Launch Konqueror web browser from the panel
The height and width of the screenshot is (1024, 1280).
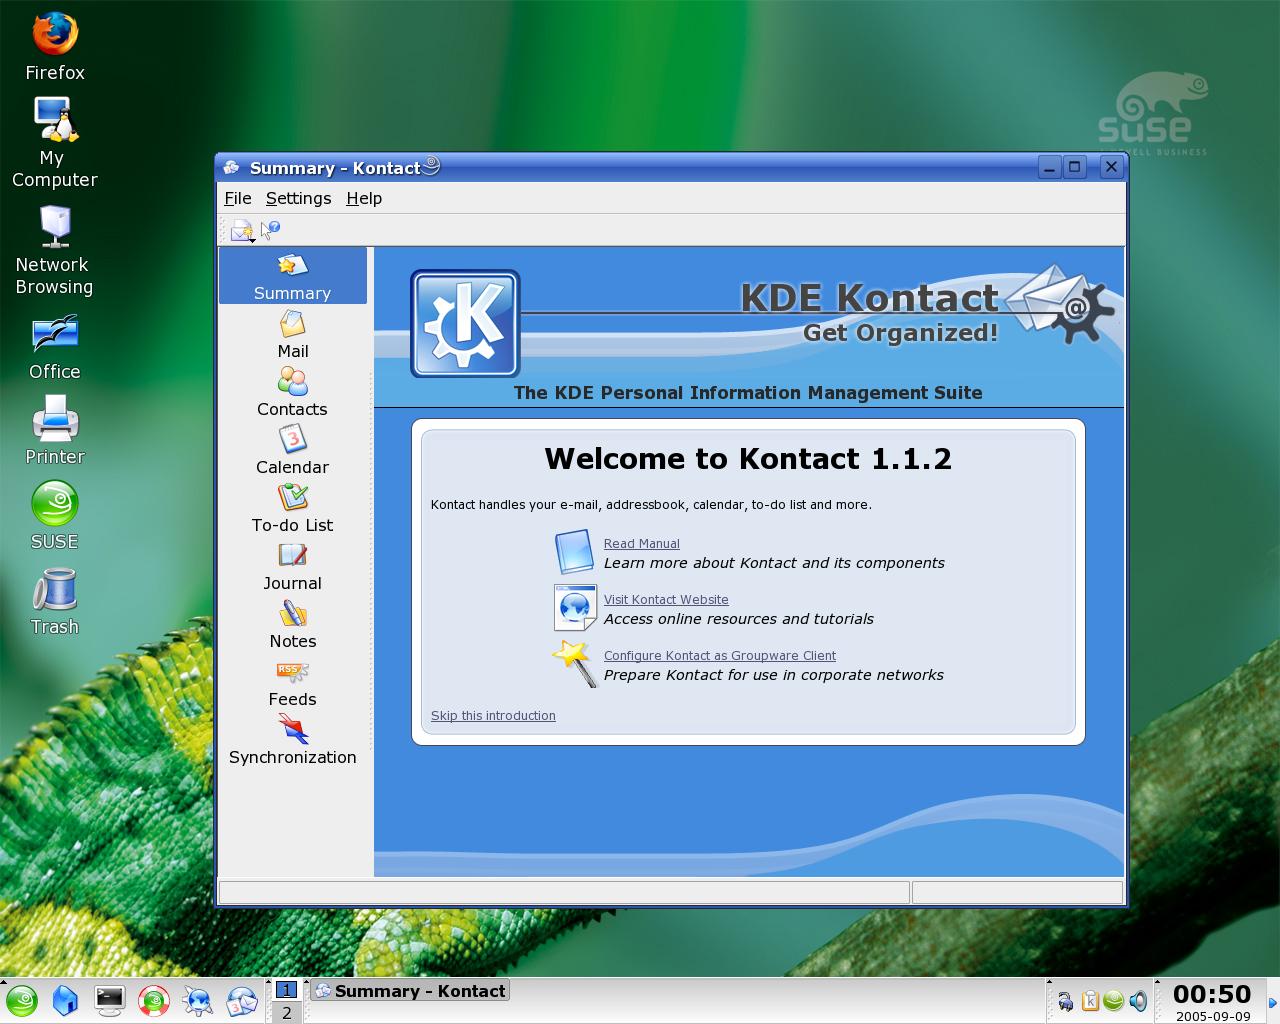coord(198,1000)
